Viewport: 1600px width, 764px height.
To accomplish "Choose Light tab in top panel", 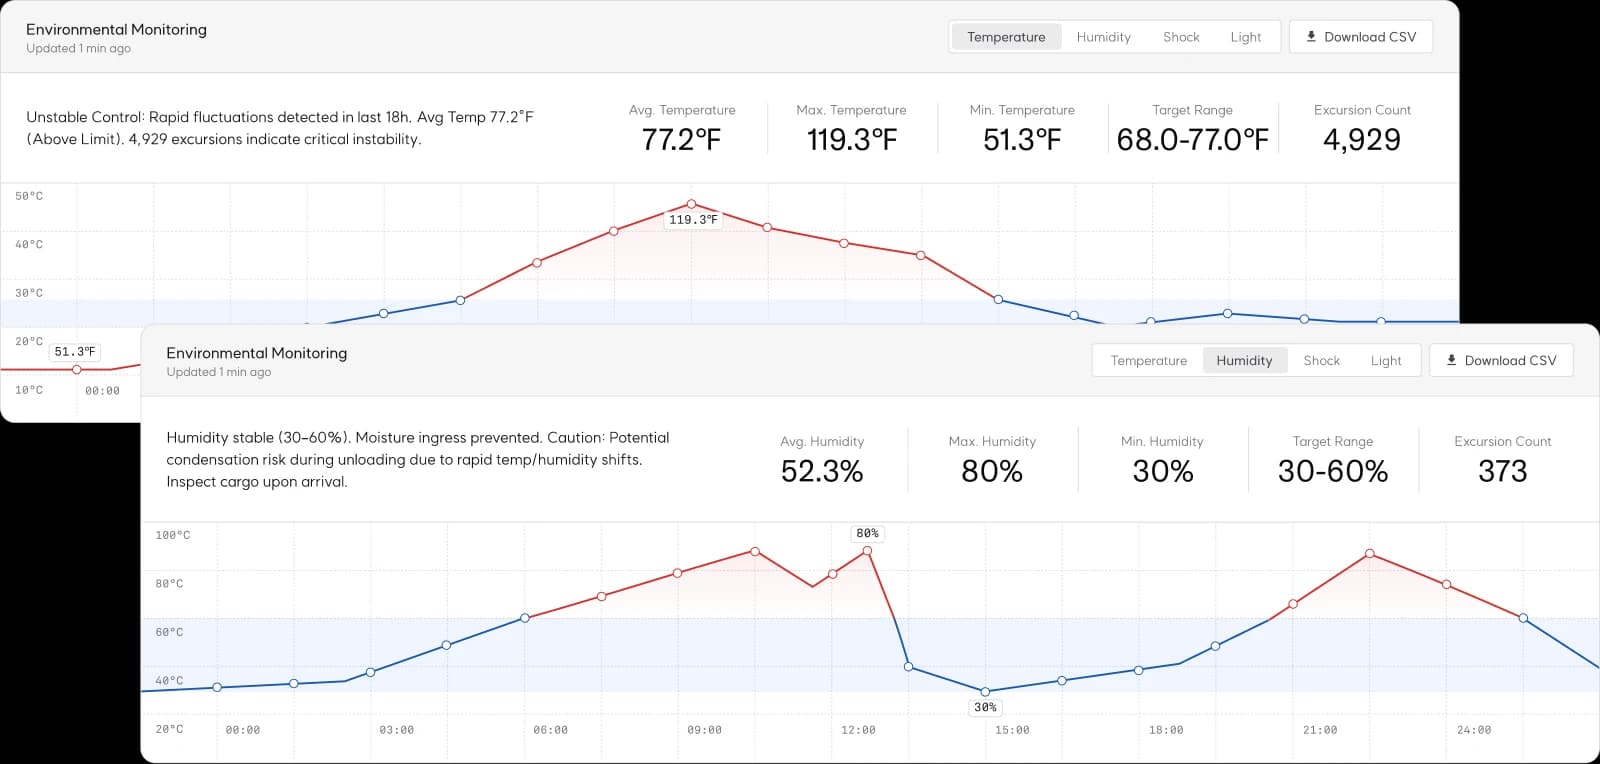I will [1245, 37].
